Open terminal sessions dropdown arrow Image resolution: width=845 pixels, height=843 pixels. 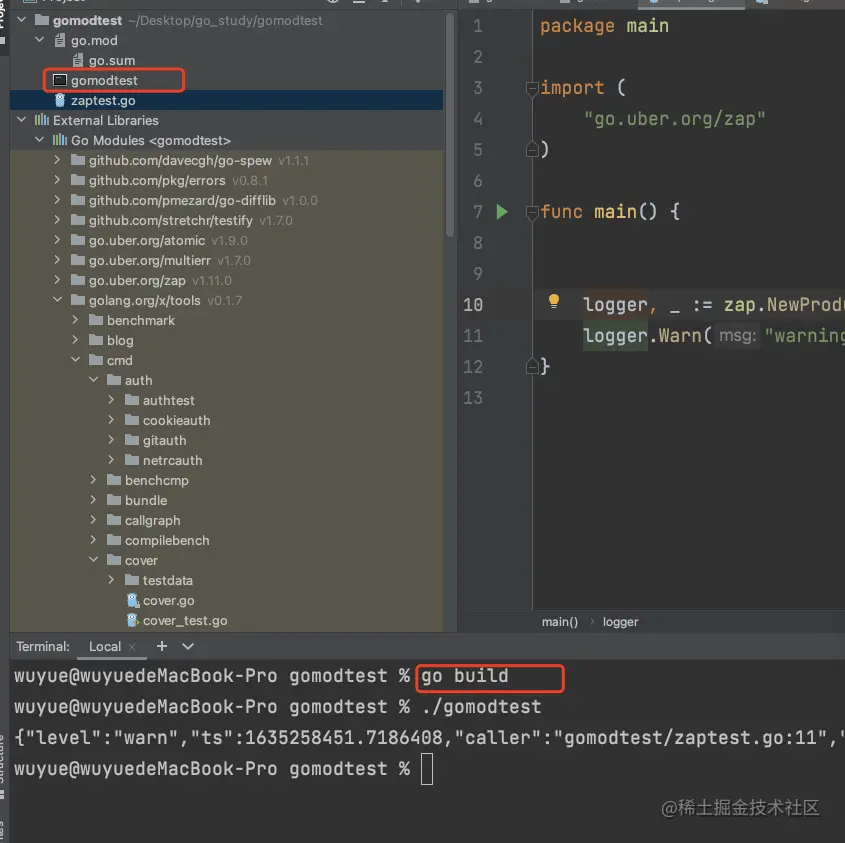click(x=188, y=646)
